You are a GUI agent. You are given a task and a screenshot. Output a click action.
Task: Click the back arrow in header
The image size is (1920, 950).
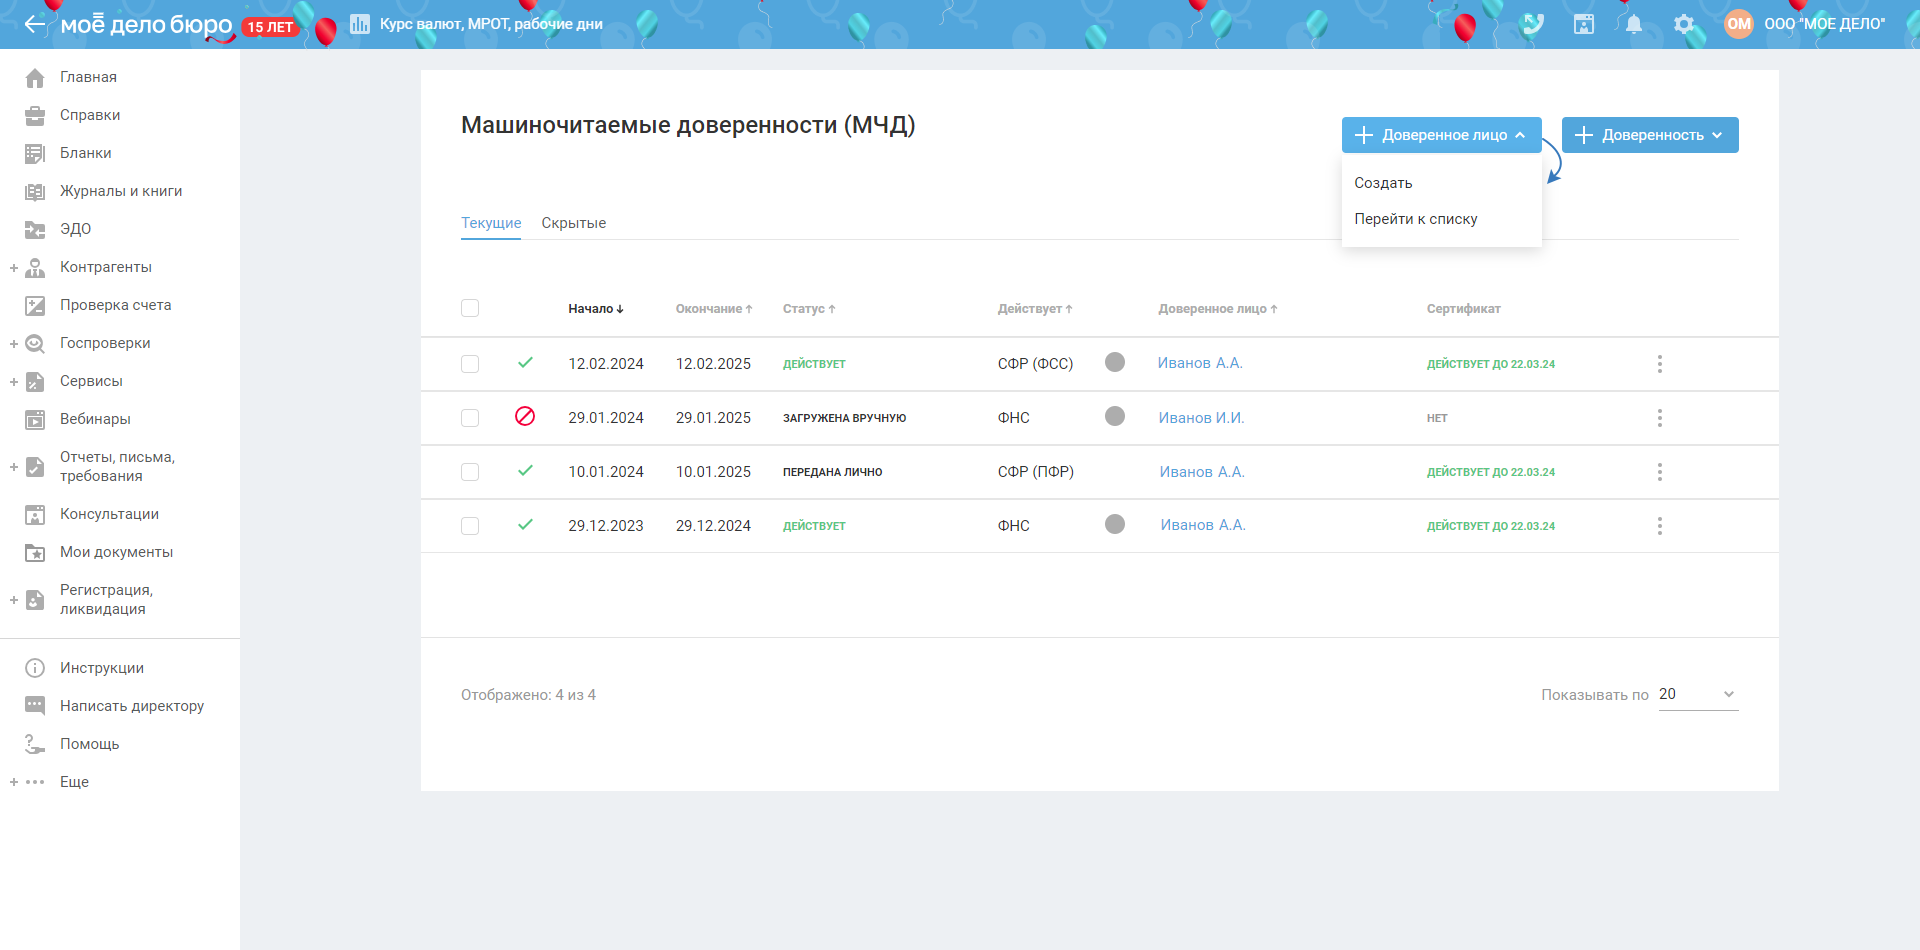coord(35,24)
